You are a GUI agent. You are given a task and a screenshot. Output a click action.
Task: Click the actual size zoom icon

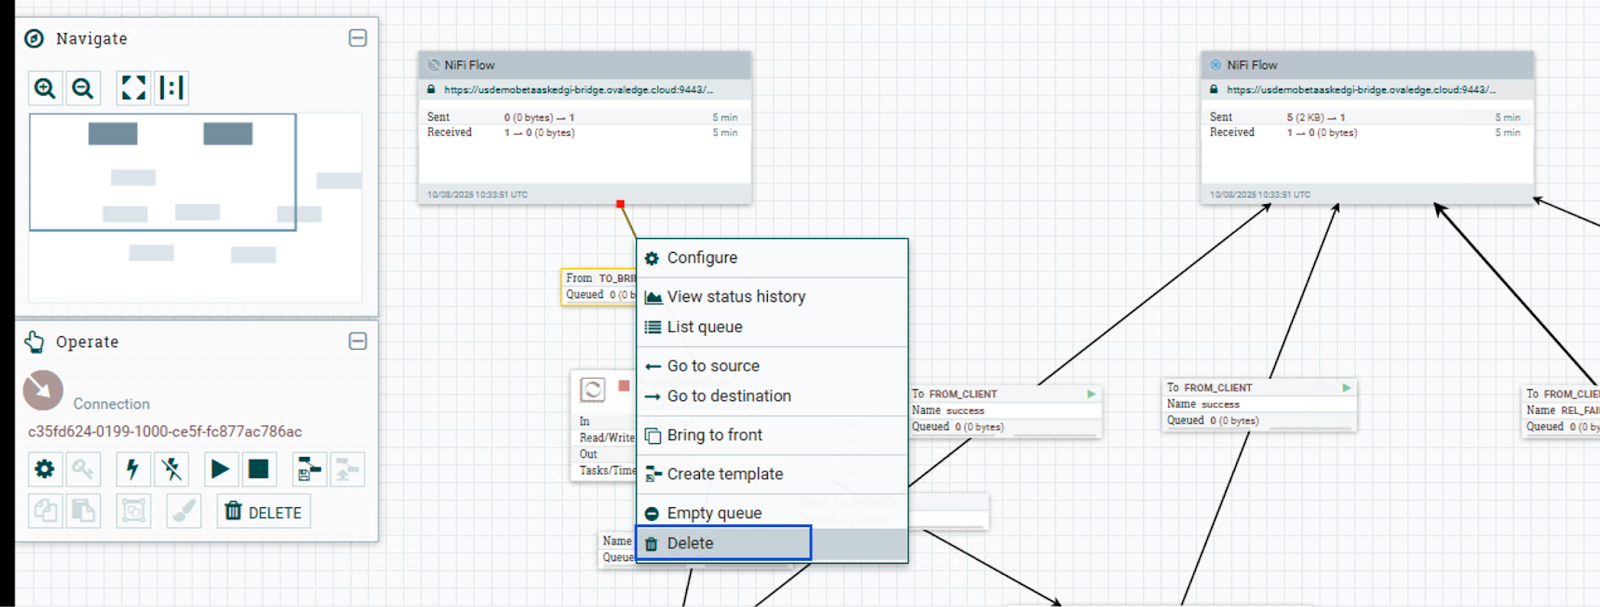(x=171, y=88)
